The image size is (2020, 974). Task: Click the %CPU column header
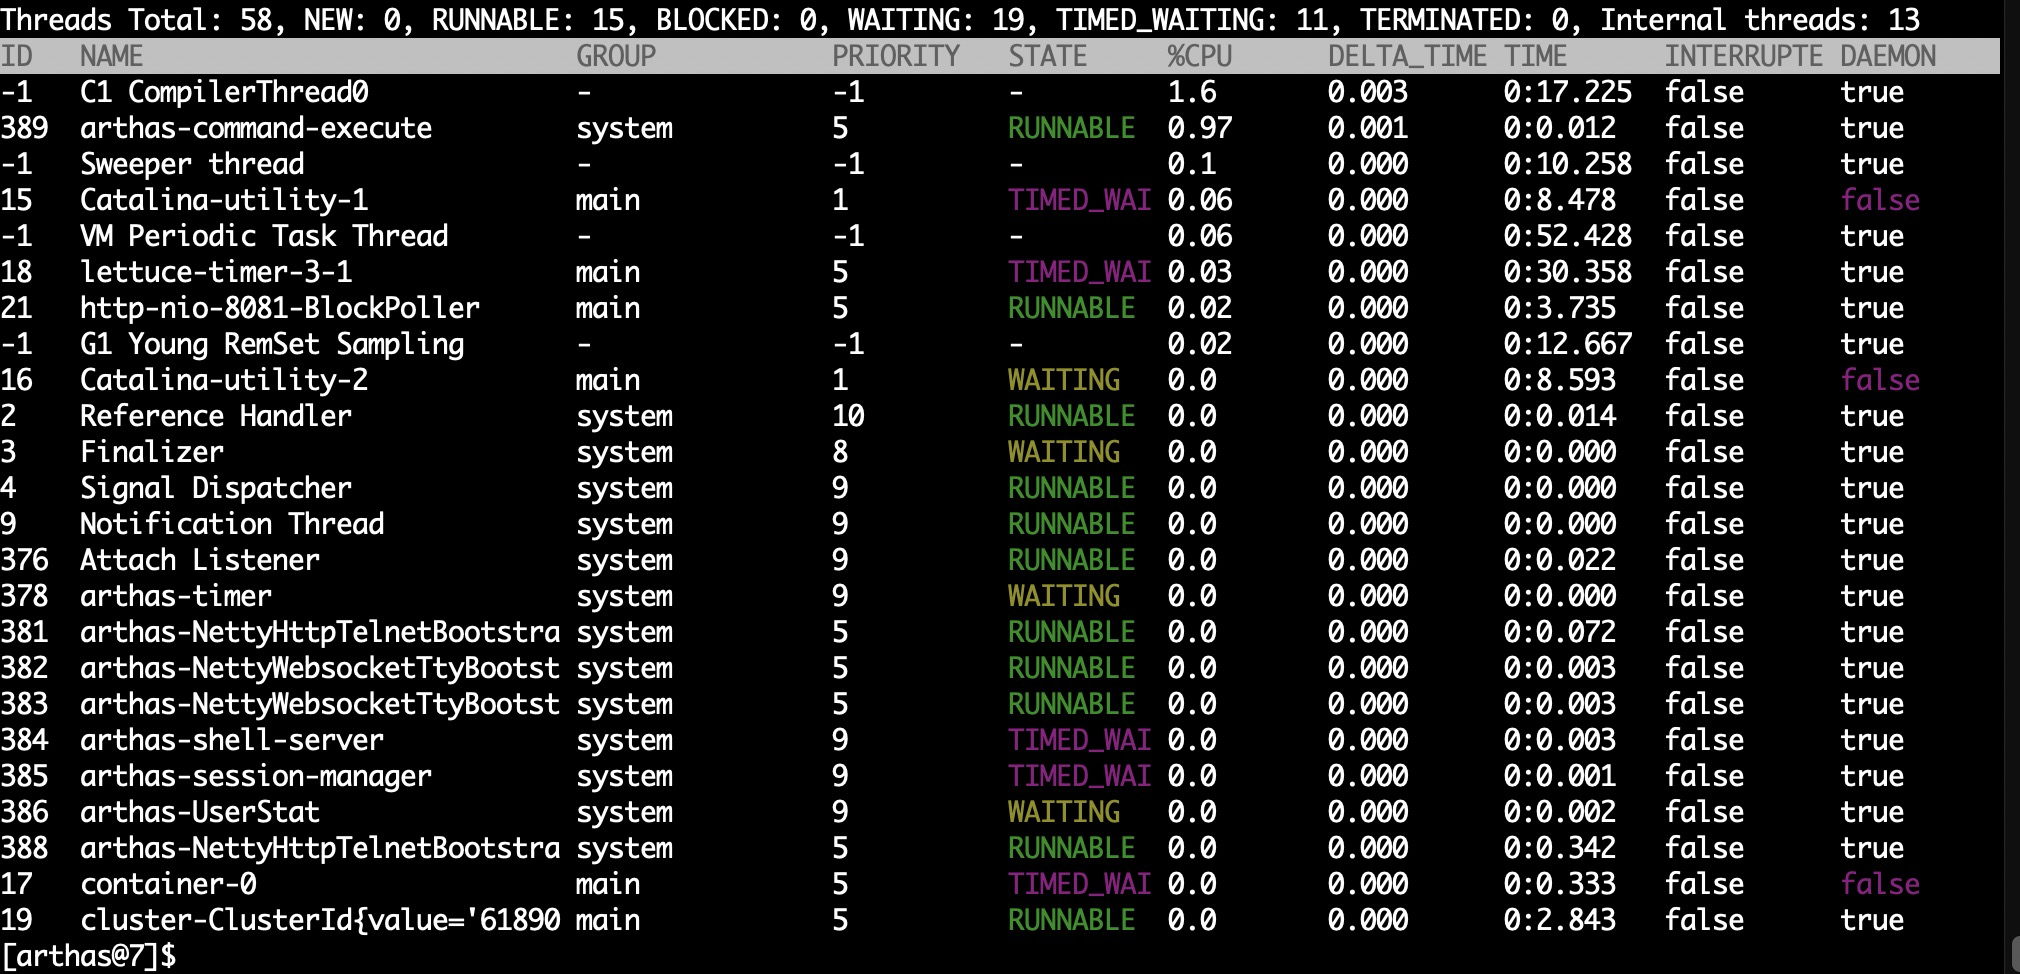click(x=1200, y=56)
